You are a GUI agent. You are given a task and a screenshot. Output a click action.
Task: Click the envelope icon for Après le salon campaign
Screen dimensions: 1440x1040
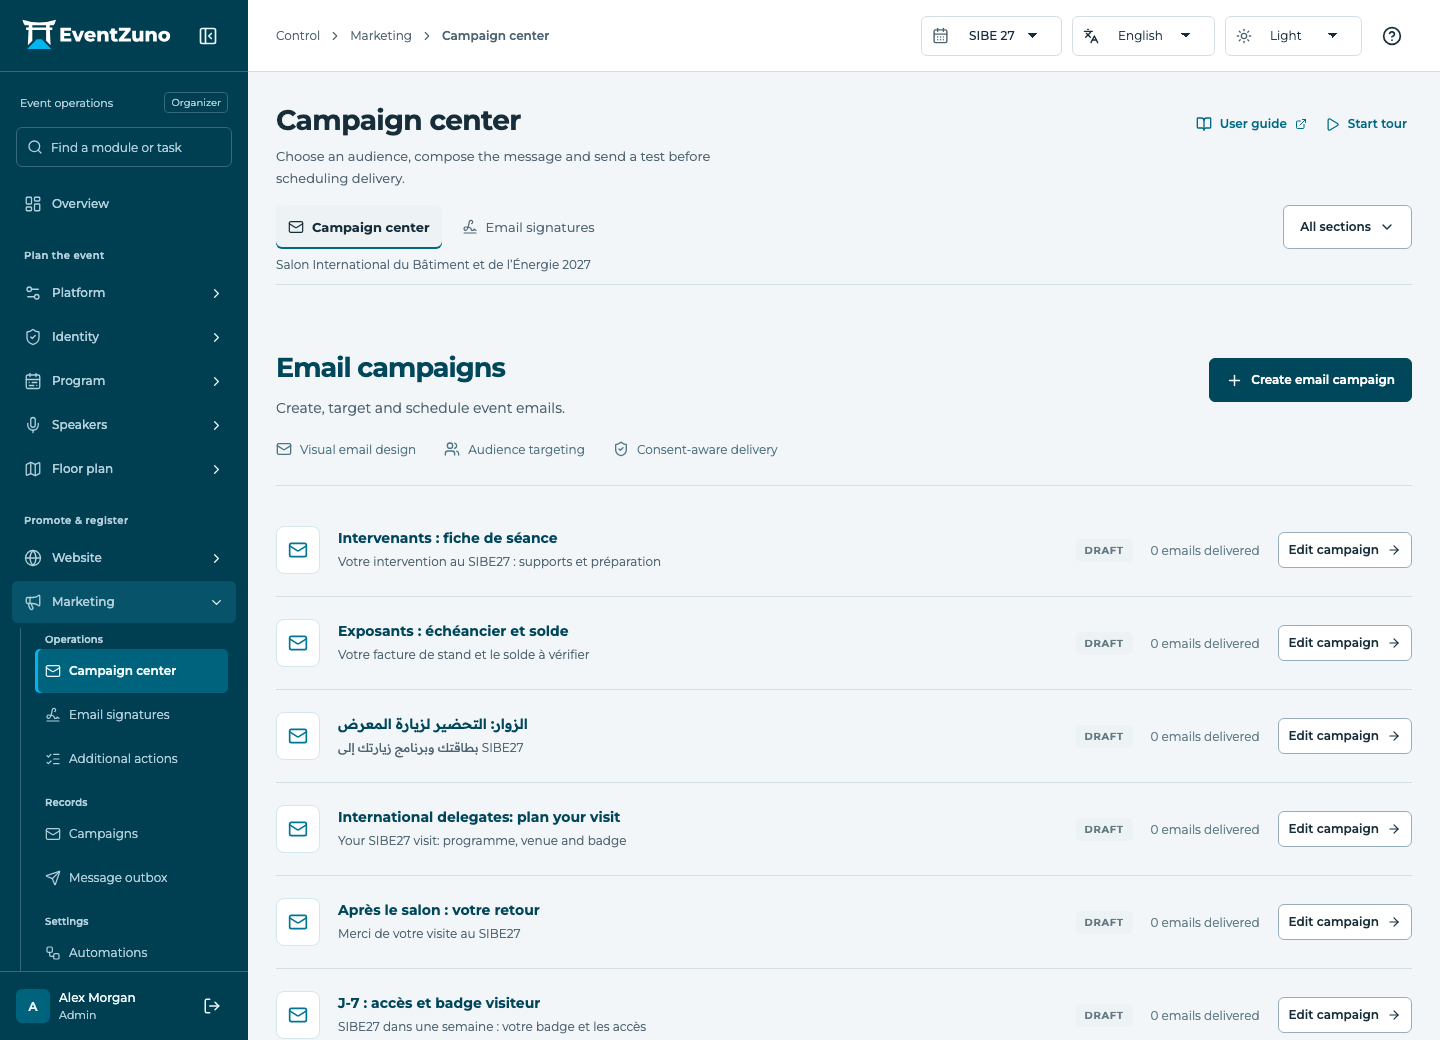coord(298,922)
